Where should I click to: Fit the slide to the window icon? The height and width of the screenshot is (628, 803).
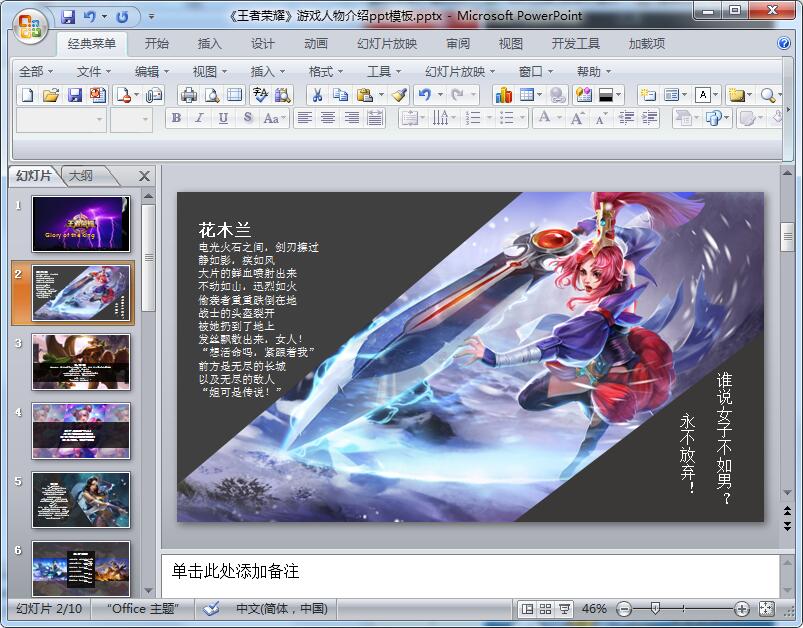click(x=767, y=609)
